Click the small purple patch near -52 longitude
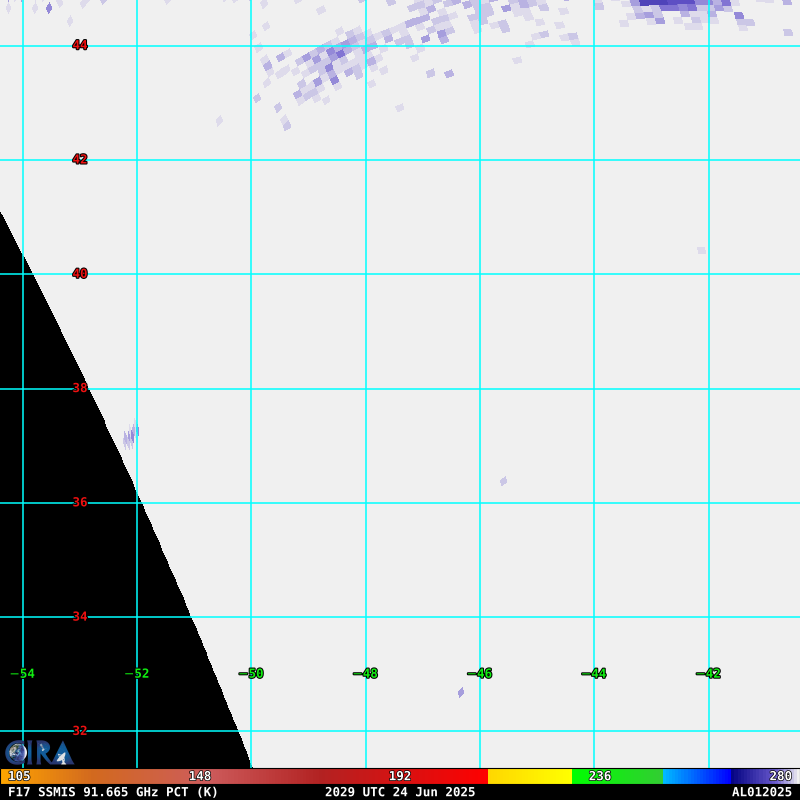 [131, 435]
